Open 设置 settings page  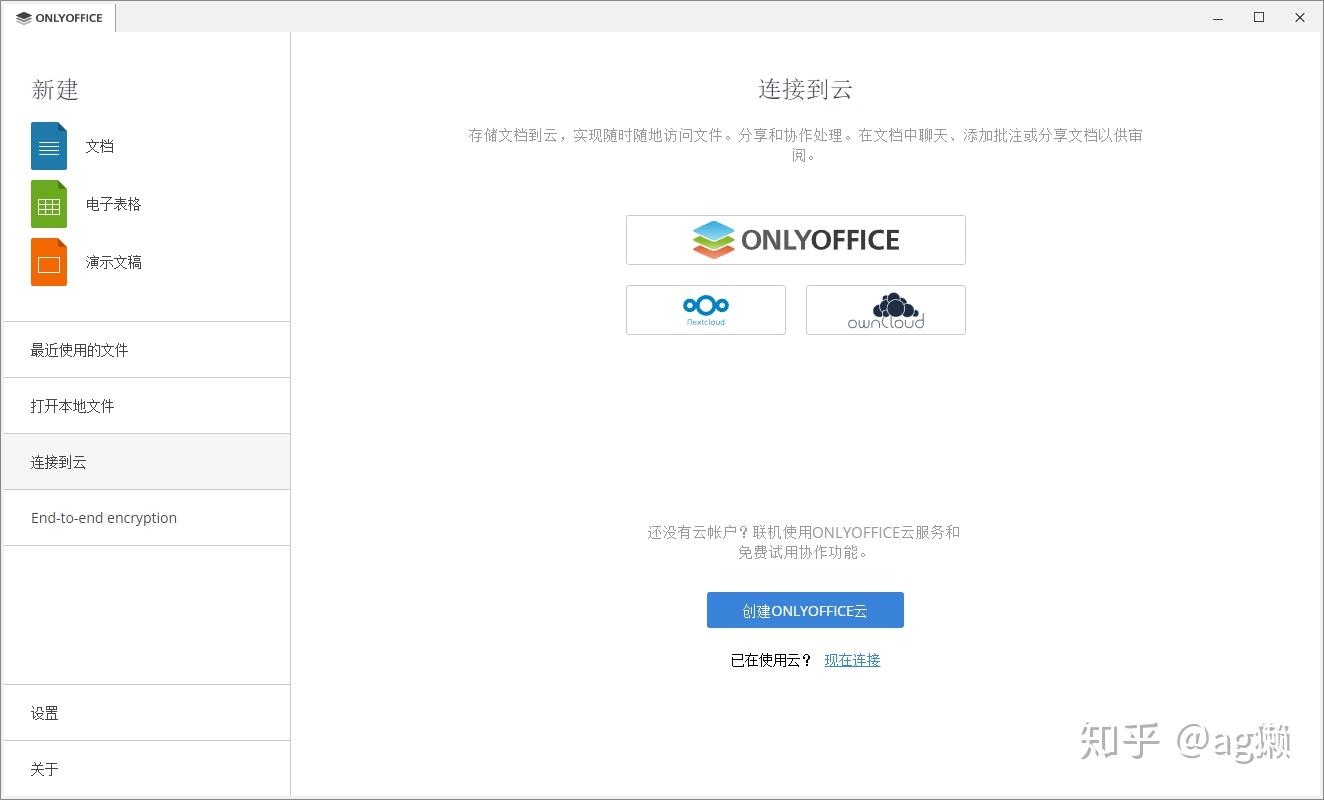[x=147, y=713]
